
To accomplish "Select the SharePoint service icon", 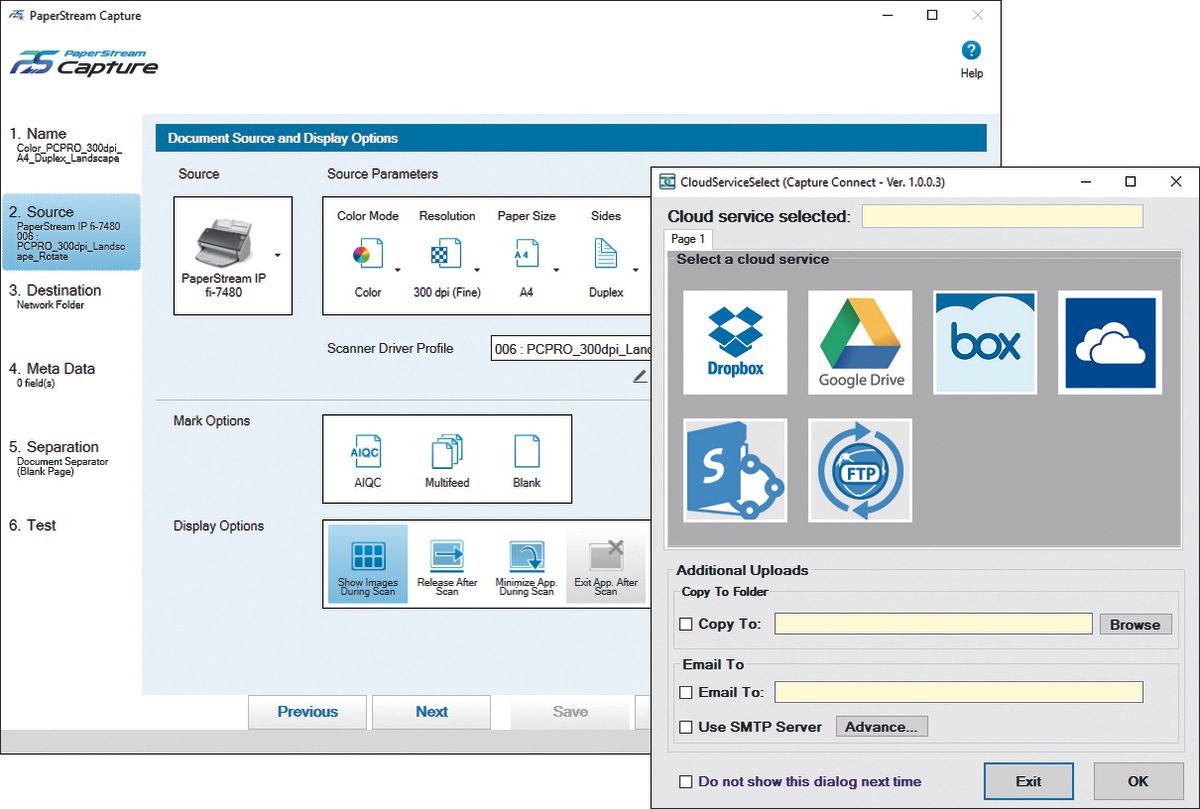I will (x=735, y=470).
